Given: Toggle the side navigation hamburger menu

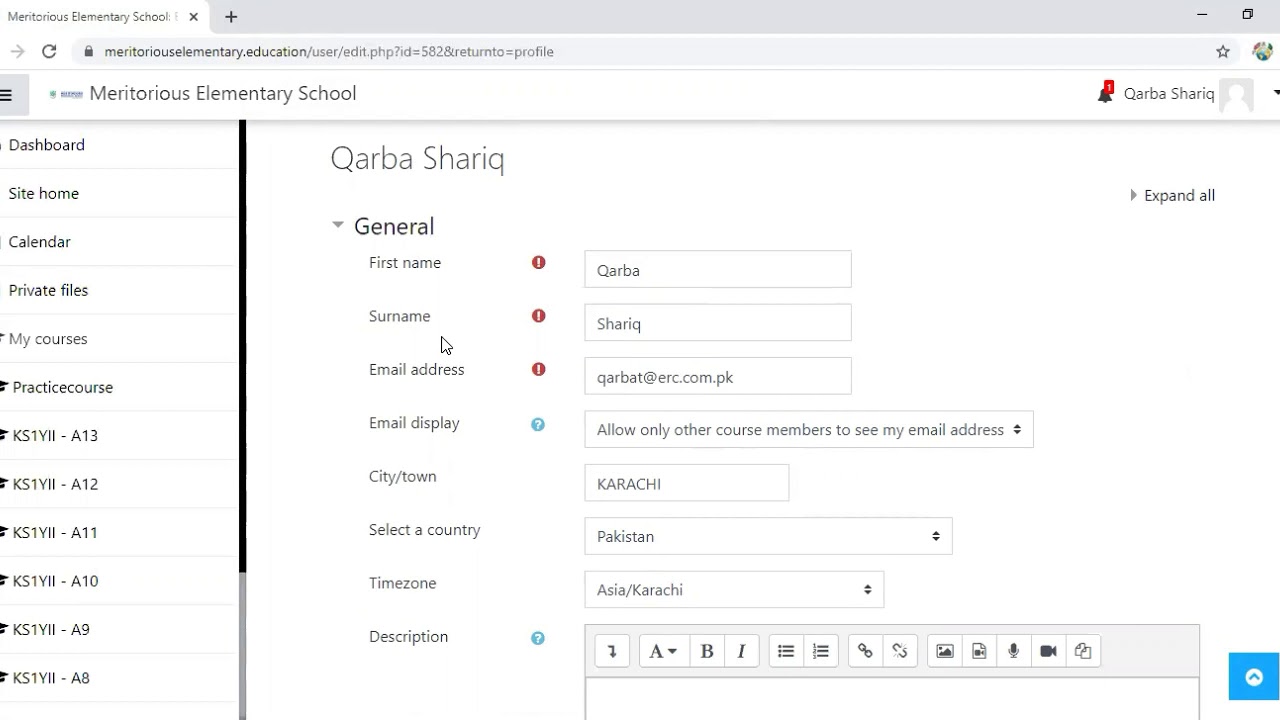Looking at the screenshot, I should pyautogui.click(x=6, y=95).
